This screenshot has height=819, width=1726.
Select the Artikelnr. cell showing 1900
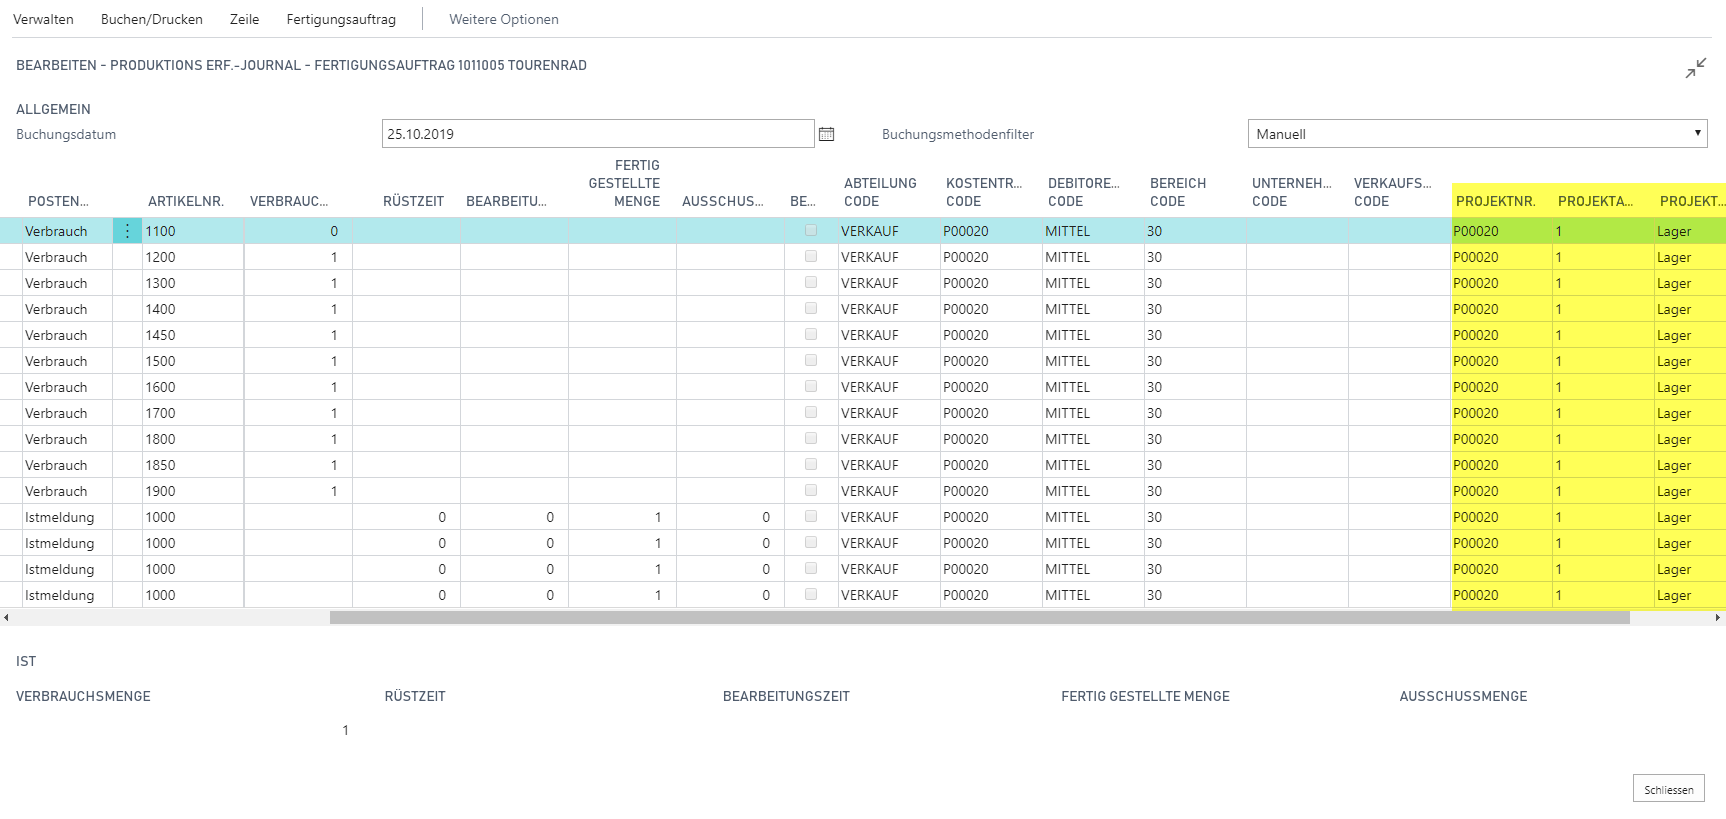pyautogui.click(x=193, y=491)
